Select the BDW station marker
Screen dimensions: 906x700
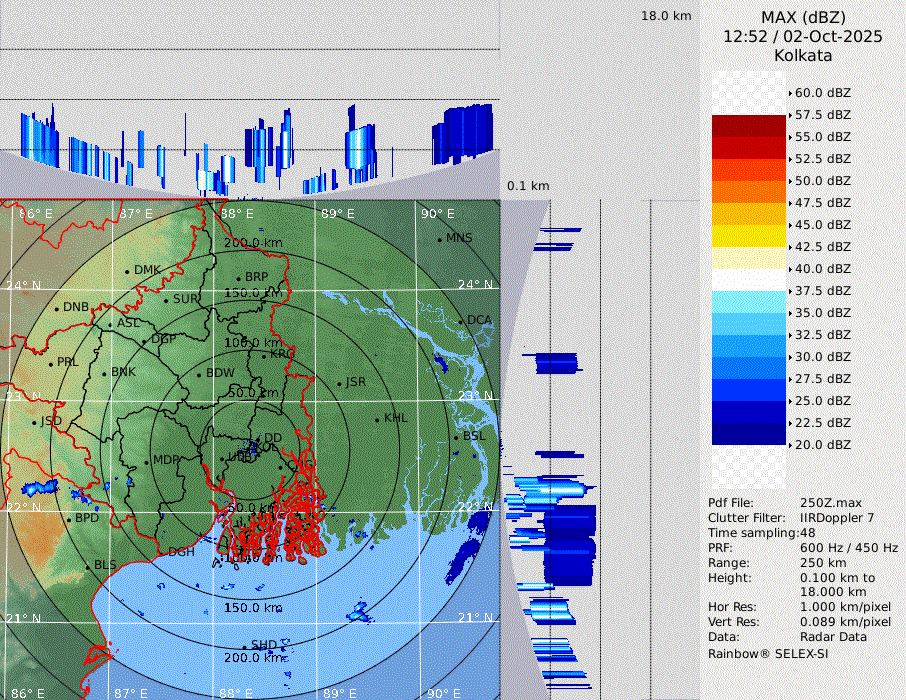(199, 374)
